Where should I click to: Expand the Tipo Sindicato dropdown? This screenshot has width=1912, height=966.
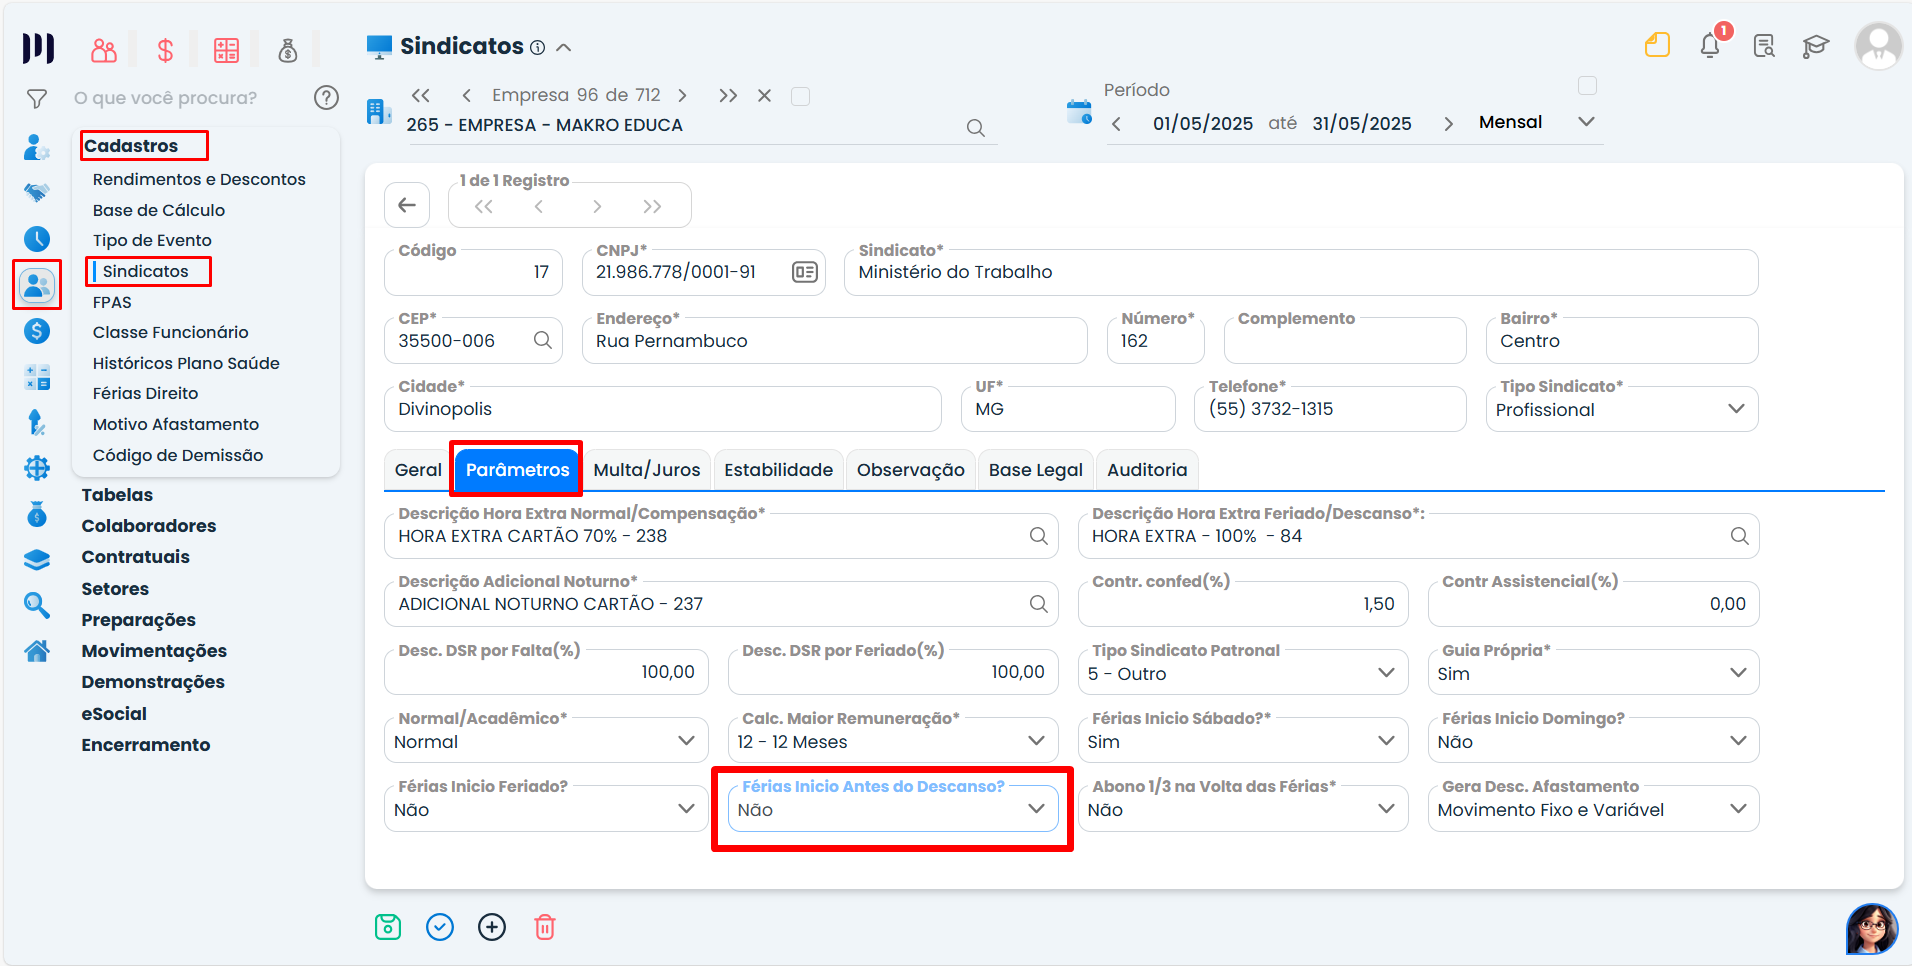[1736, 409]
